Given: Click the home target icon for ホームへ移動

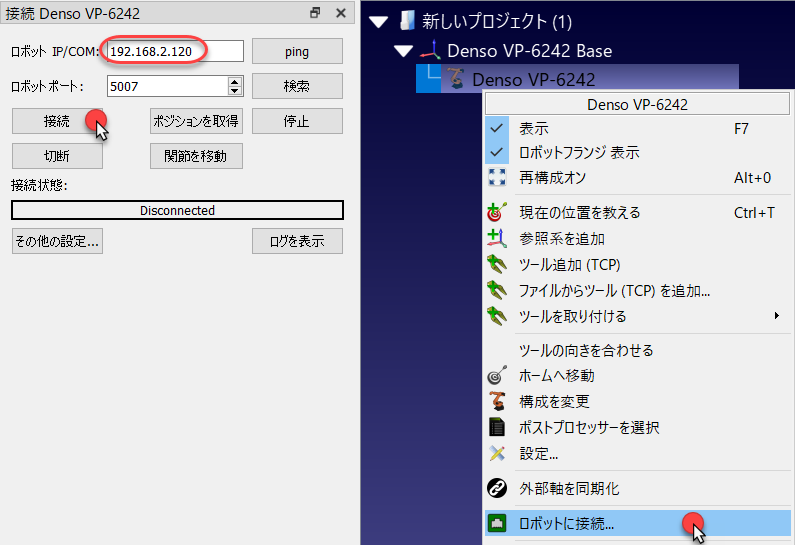Looking at the screenshot, I should 497,375.
